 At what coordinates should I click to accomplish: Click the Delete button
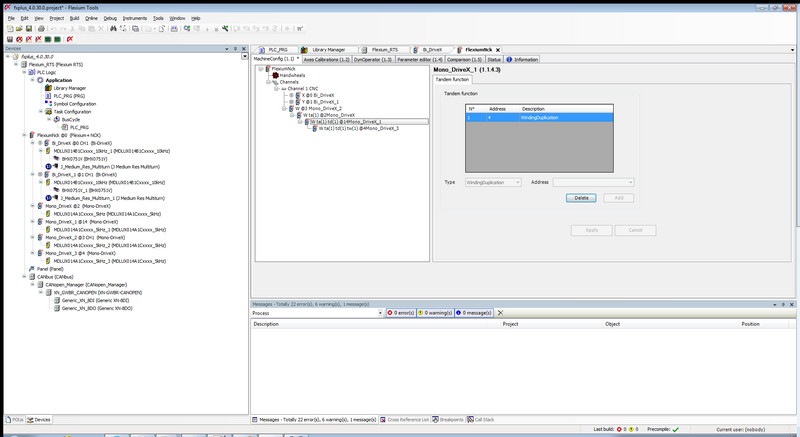581,198
